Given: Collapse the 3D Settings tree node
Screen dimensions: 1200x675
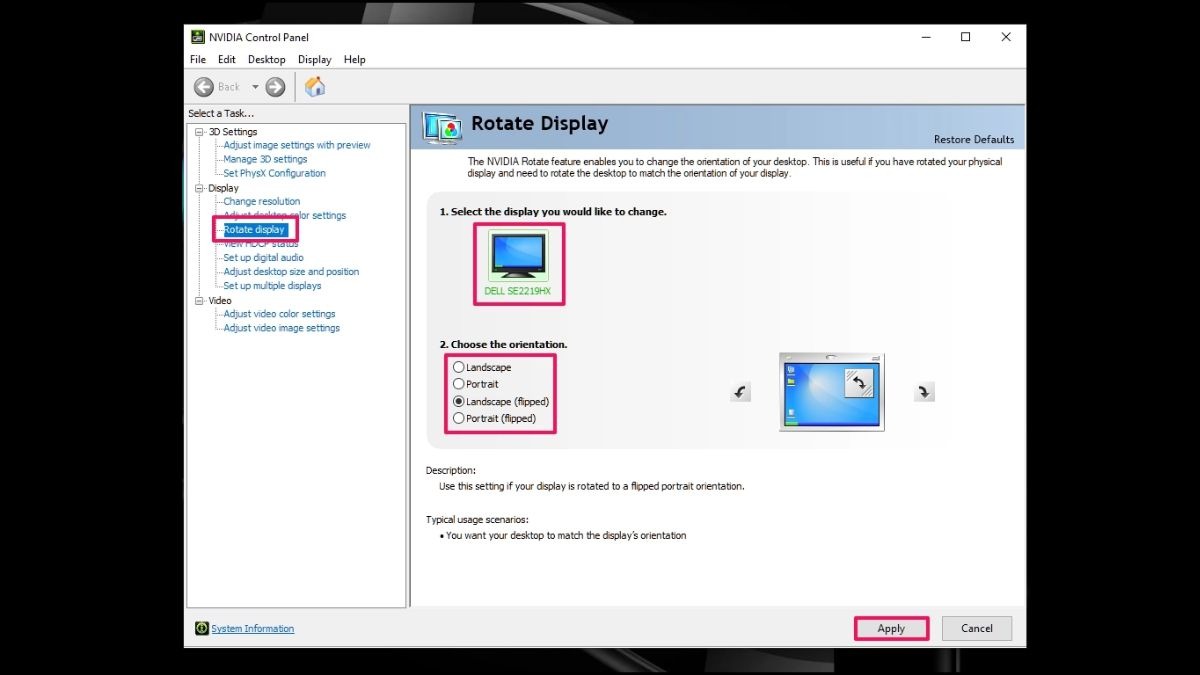Looking at the screenshot, I should 199,132.
